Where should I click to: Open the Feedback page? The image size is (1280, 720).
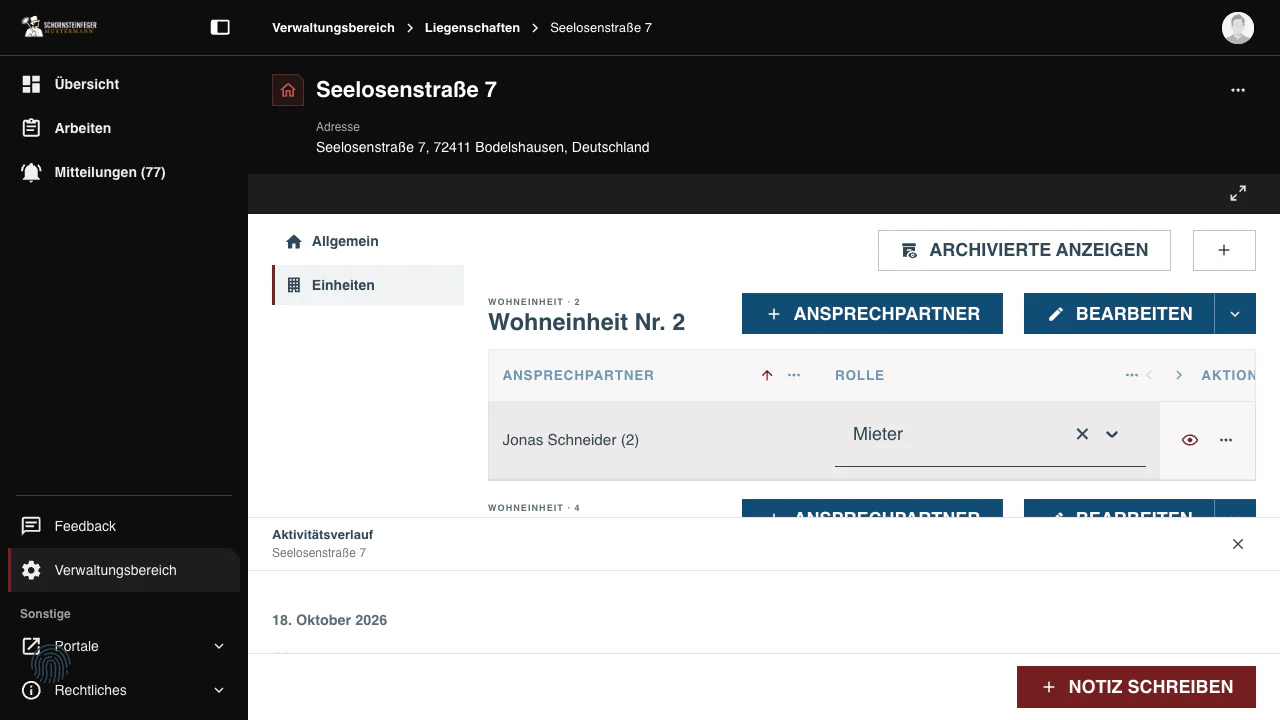(124, 526)
